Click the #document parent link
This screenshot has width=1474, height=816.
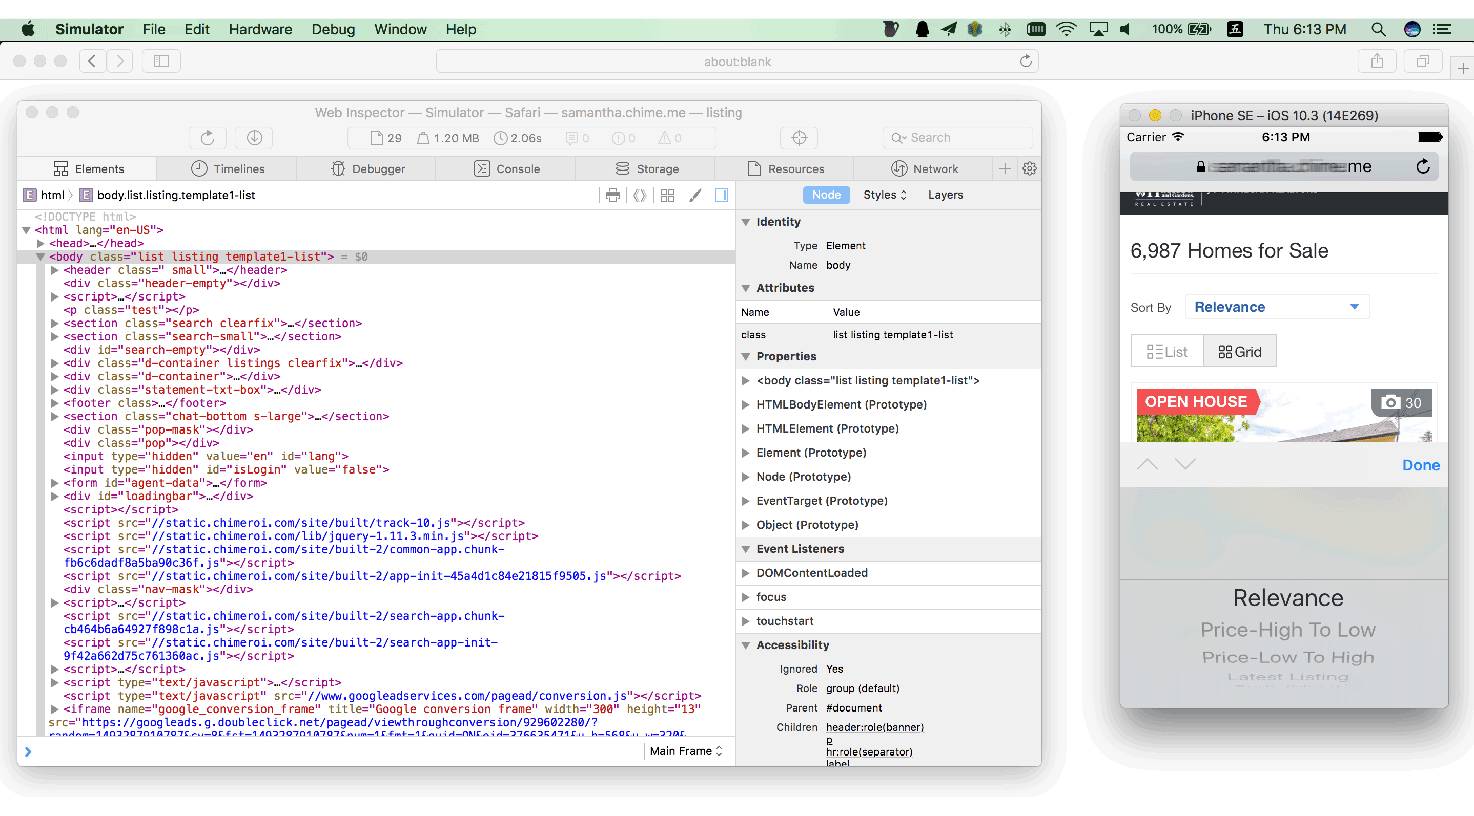pyautogui.click(x=854, y=708)
